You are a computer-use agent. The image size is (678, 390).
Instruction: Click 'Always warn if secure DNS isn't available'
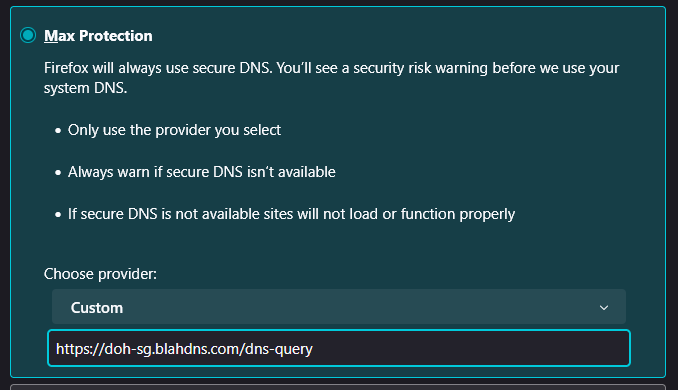tap(201, 172)
